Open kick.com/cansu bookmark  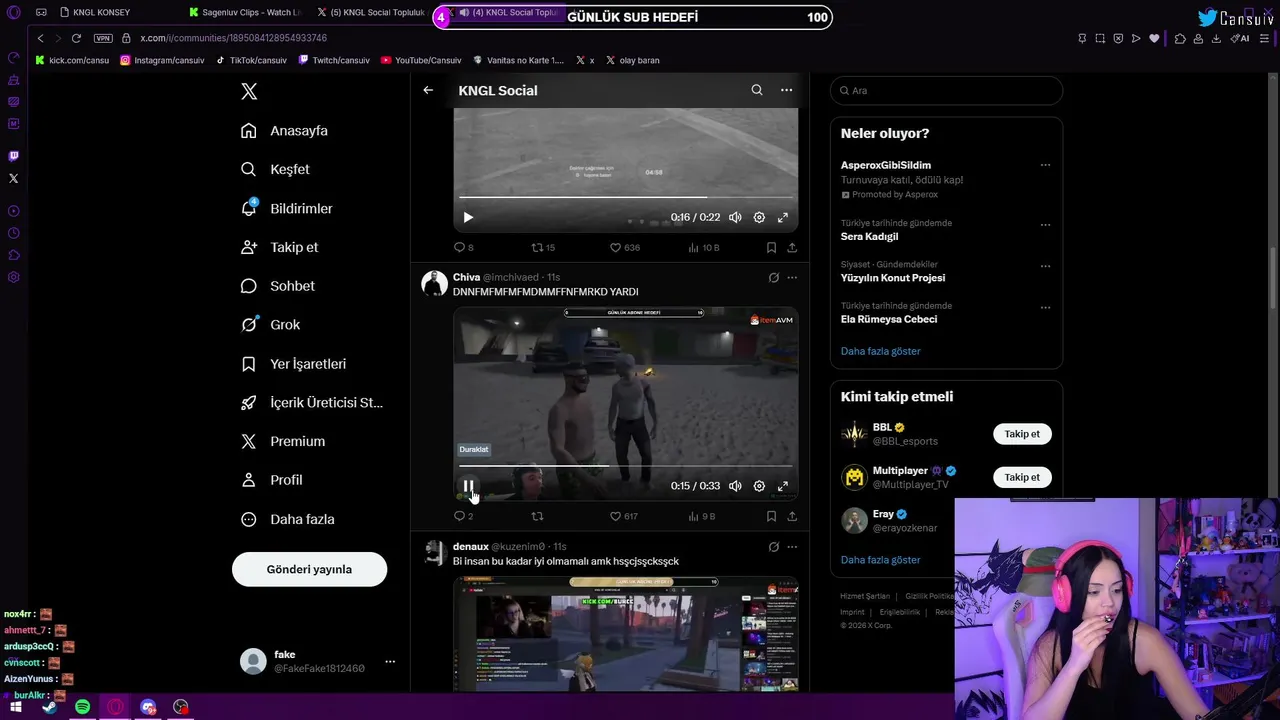click(72, 60)
